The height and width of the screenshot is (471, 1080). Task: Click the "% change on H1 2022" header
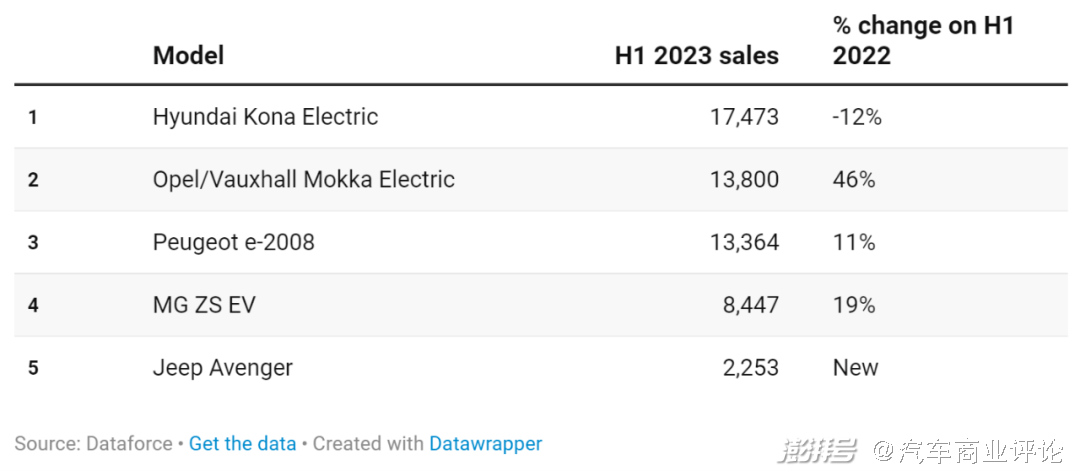click(x=923, y=41)
